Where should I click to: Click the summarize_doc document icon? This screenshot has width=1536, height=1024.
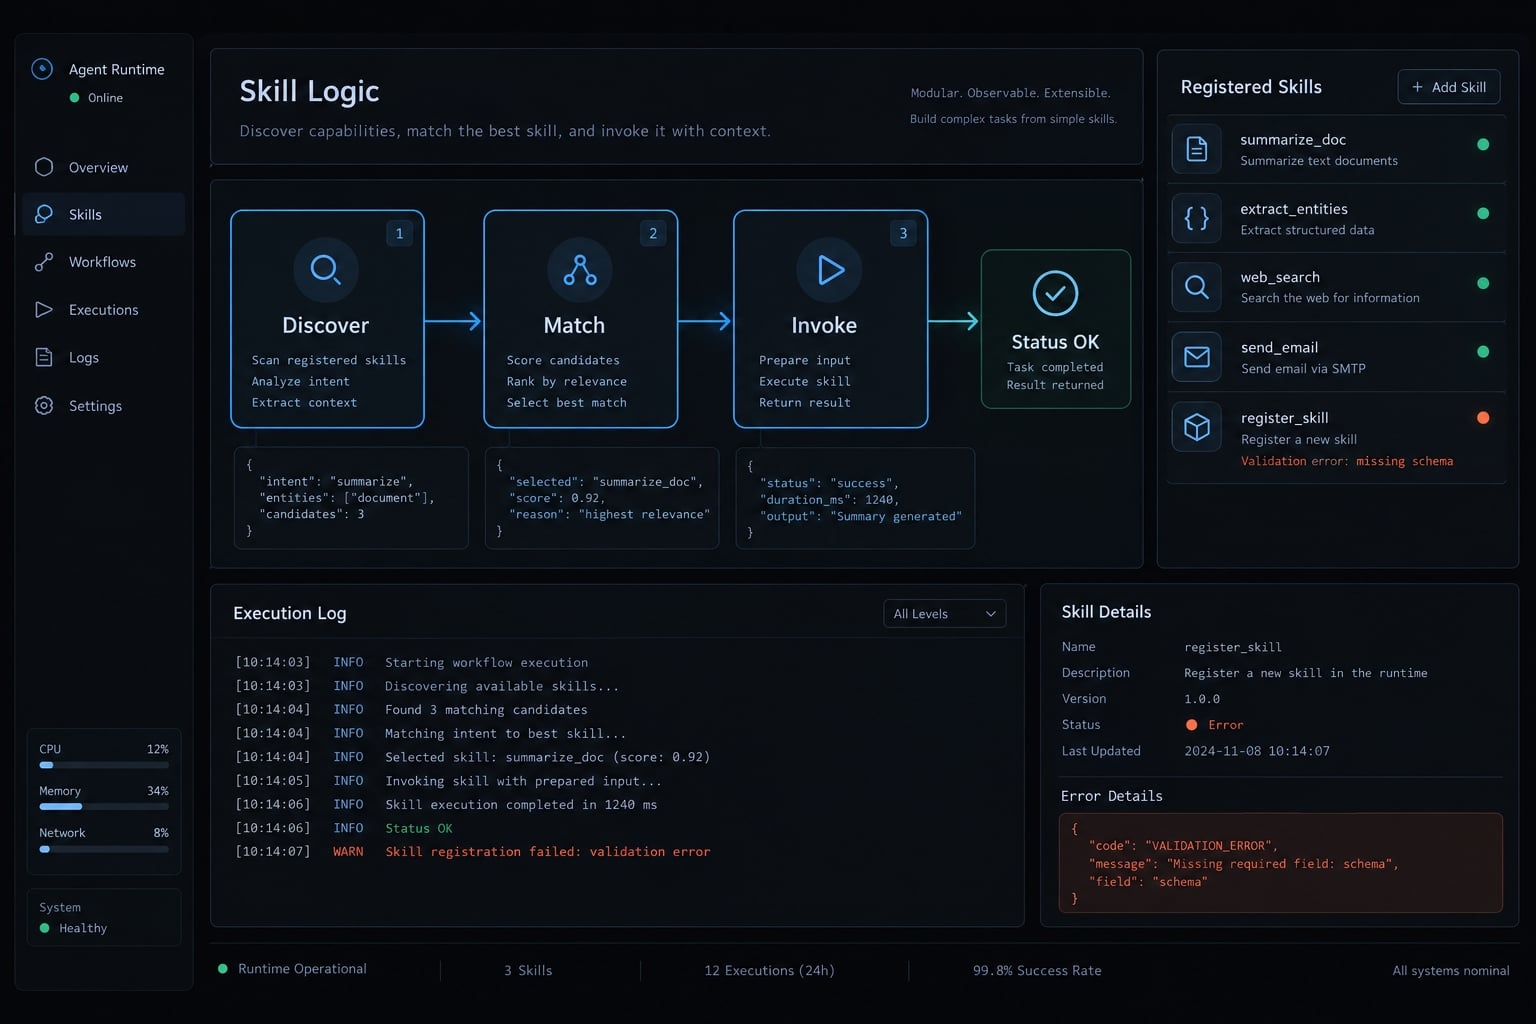(x=1197, y=149)
